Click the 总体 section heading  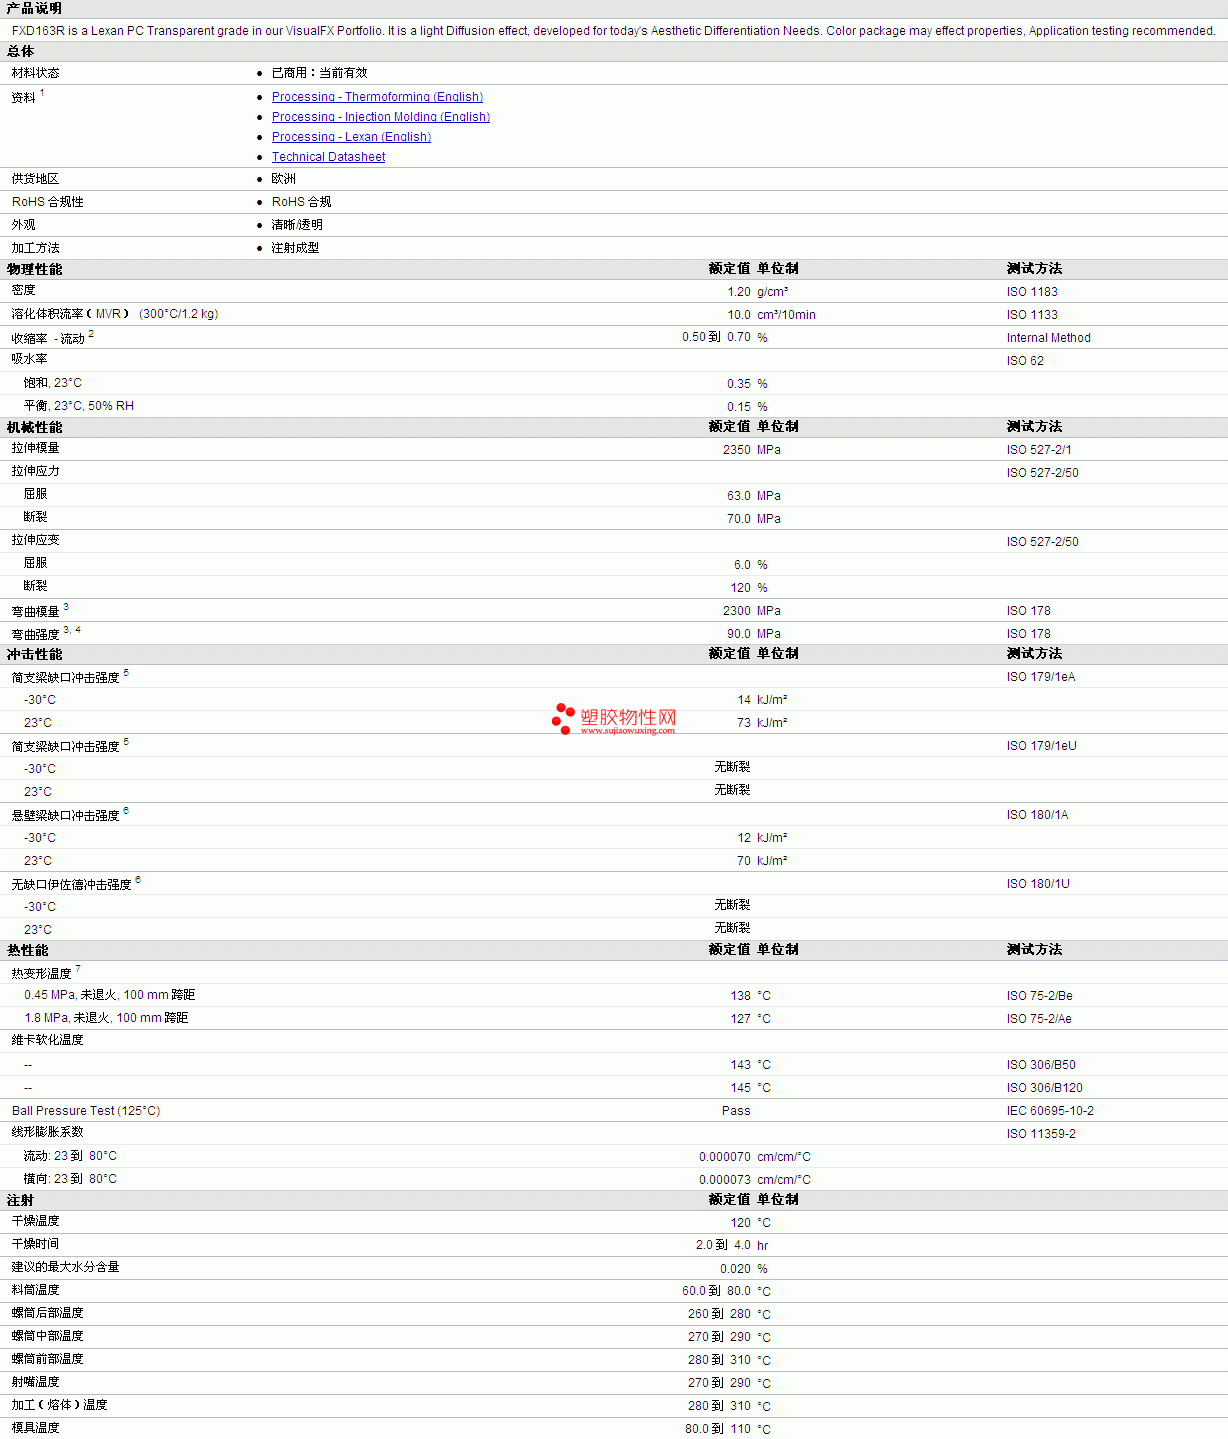tap(20, 51)
